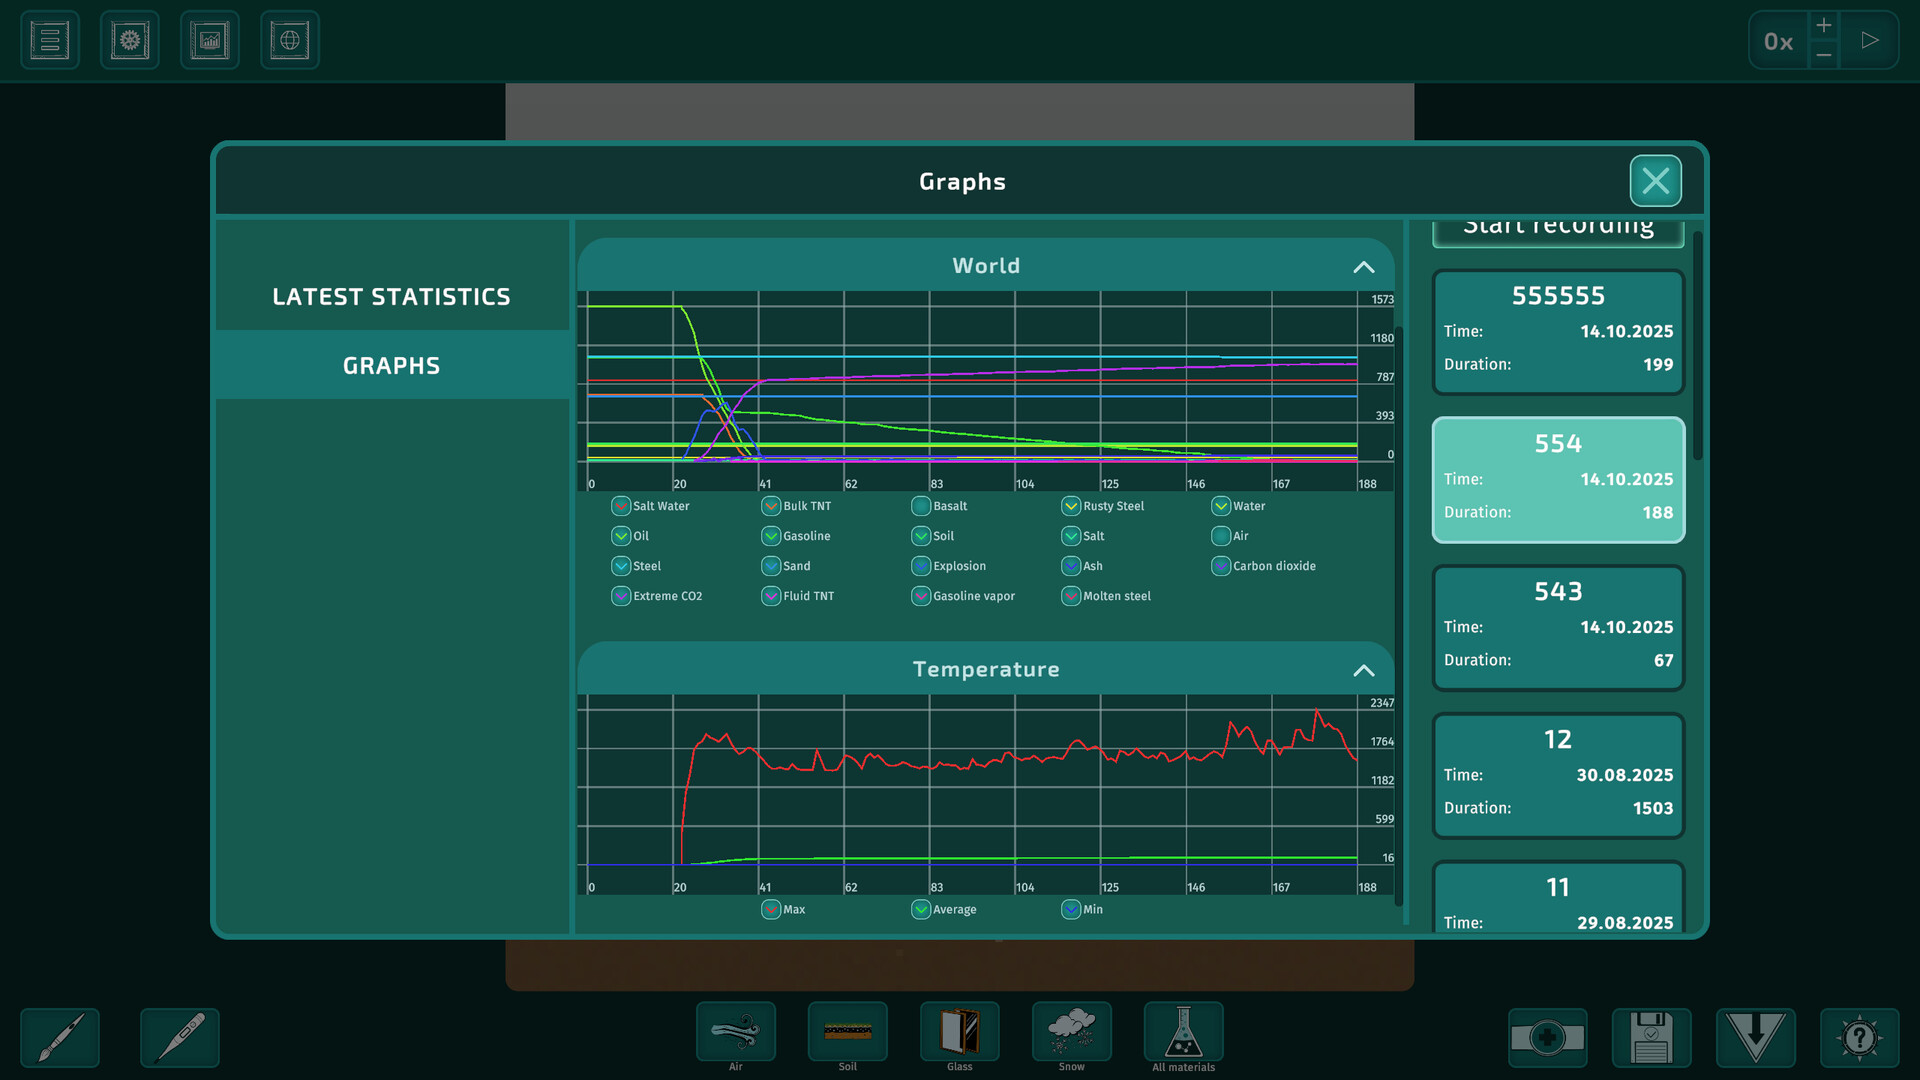
Task: Click the save floppy disk icon
Action: pyautogui.click(x=1651, y=1037)
